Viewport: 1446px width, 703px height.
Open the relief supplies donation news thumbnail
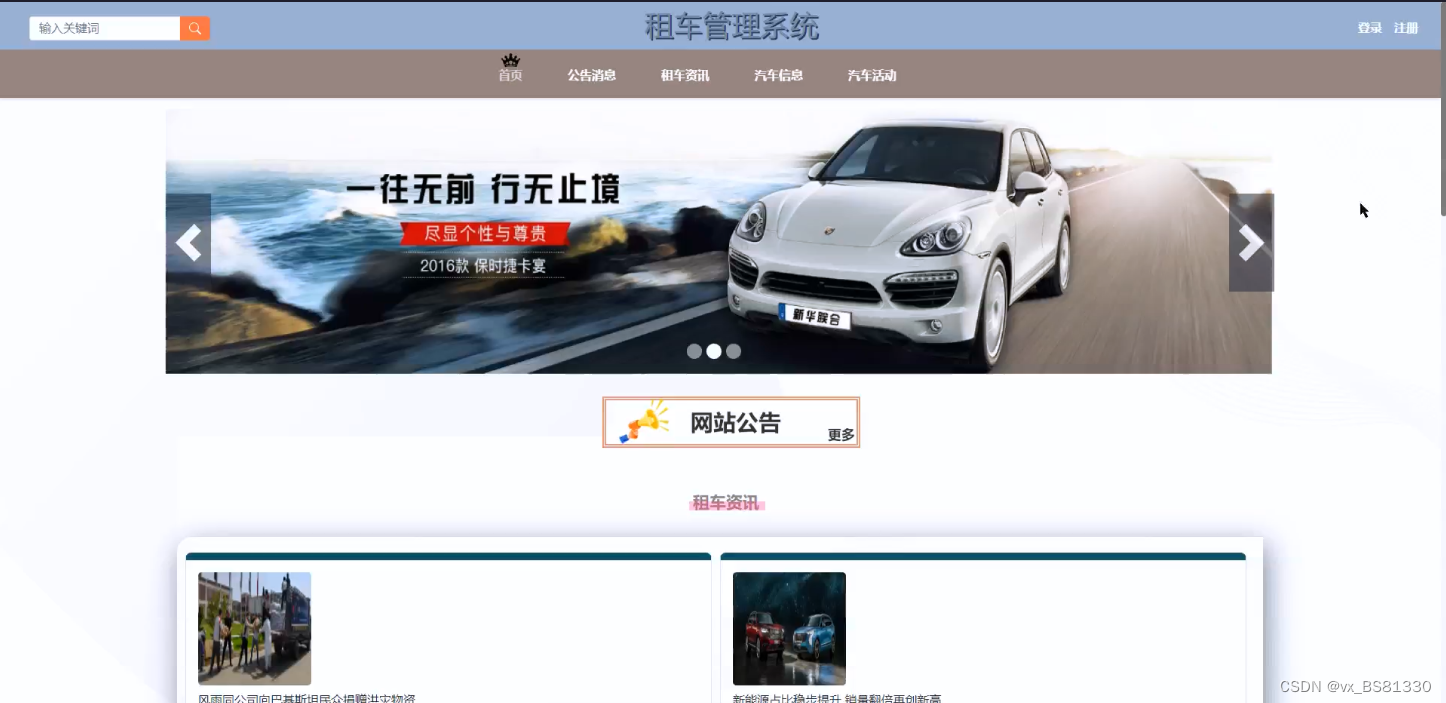point(254,628)
